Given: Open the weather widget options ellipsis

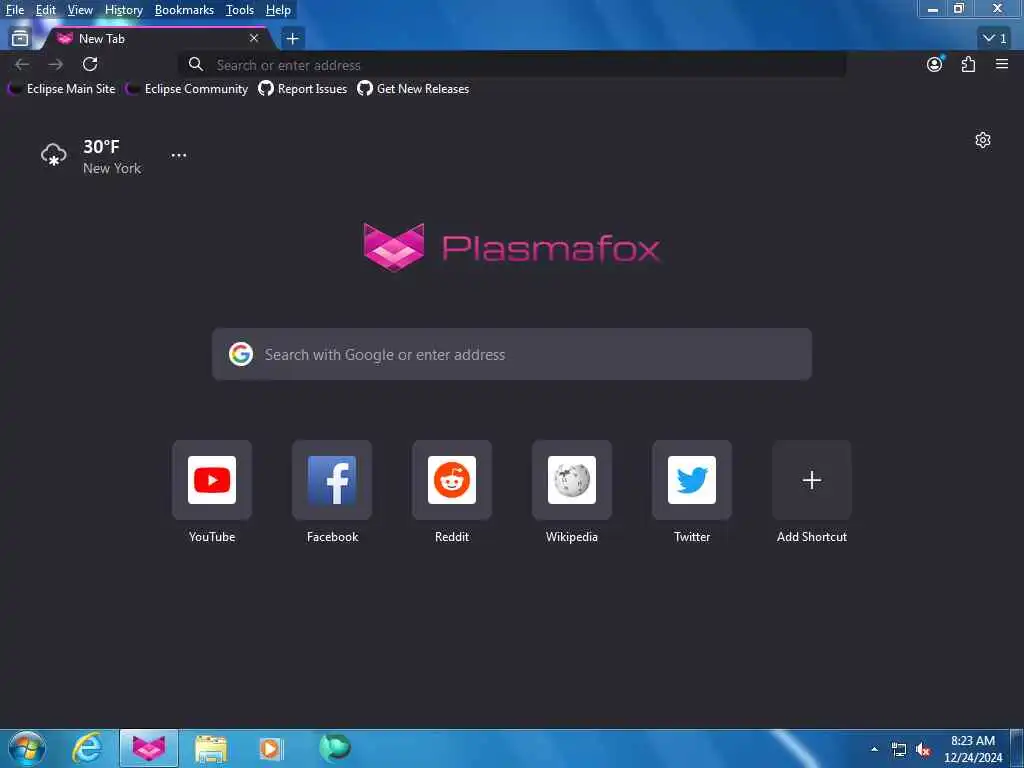Looking at the screenshot, I should click(179, 155).
